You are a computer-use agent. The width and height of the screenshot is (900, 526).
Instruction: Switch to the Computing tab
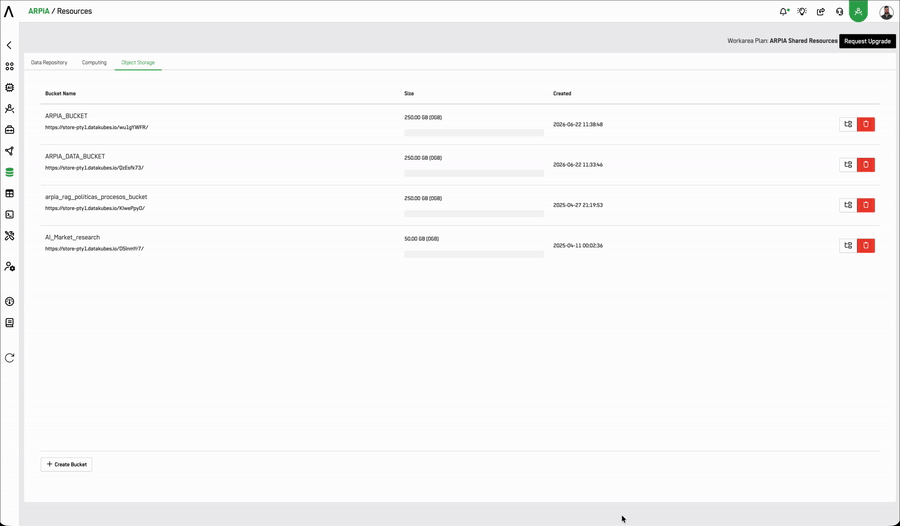(94, 62)
